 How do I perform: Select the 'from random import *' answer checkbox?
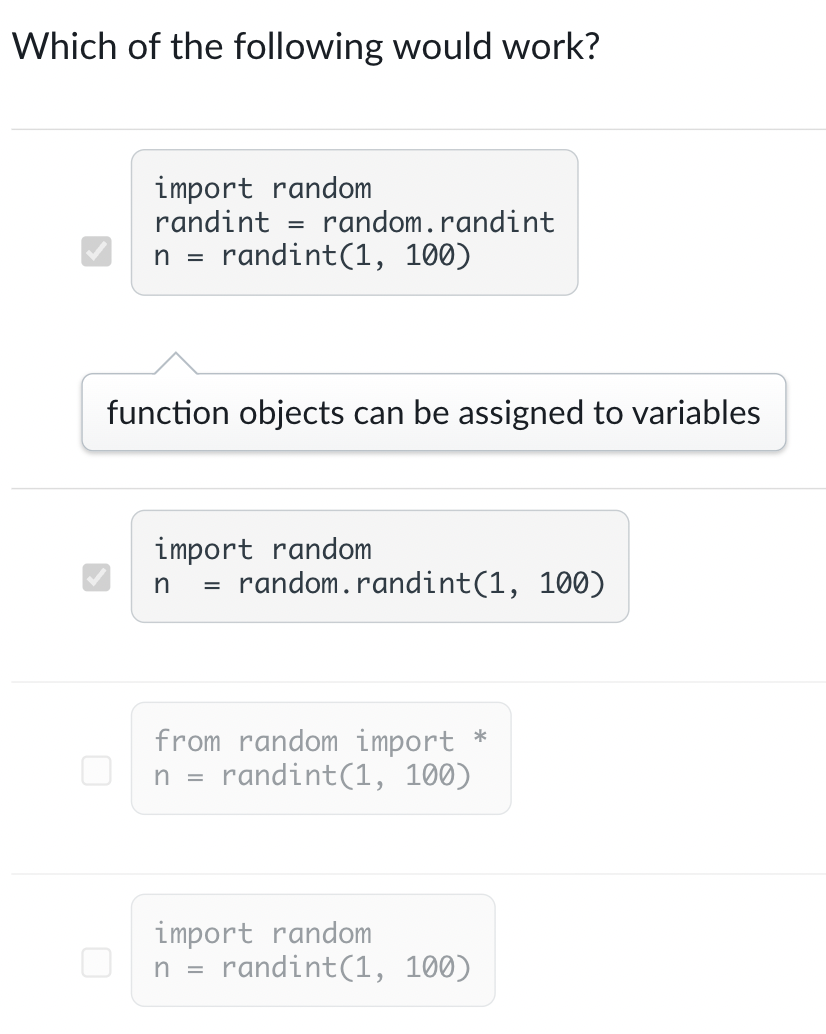coord(96,770)
